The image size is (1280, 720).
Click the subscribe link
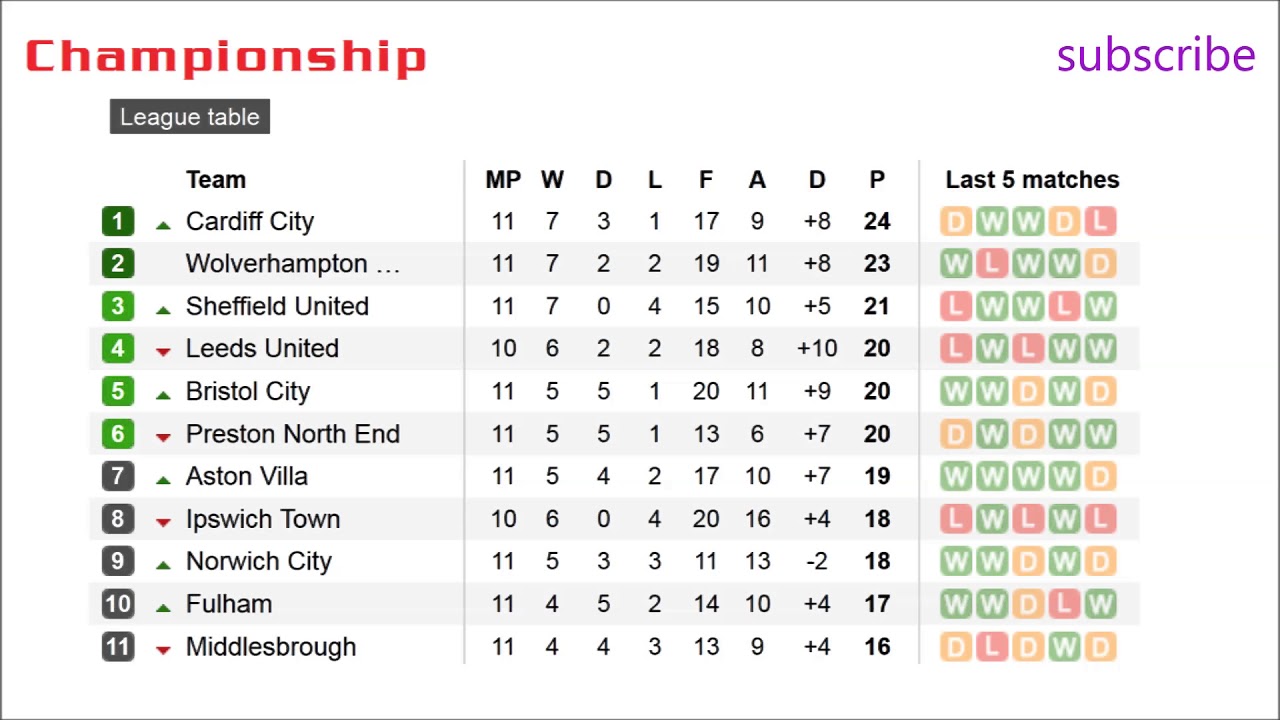(1155, 55)
